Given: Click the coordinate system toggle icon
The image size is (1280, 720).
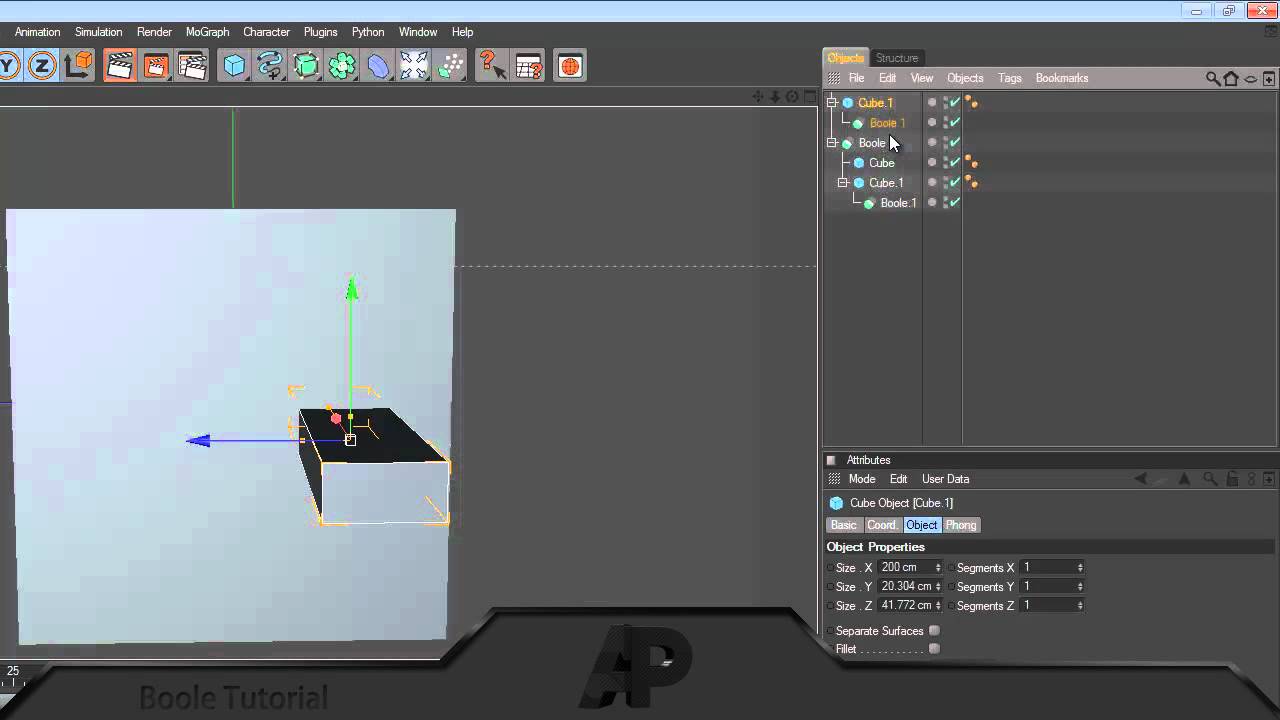Looking at the screenshot, I should pyautogui.click(x=78, y=66).
